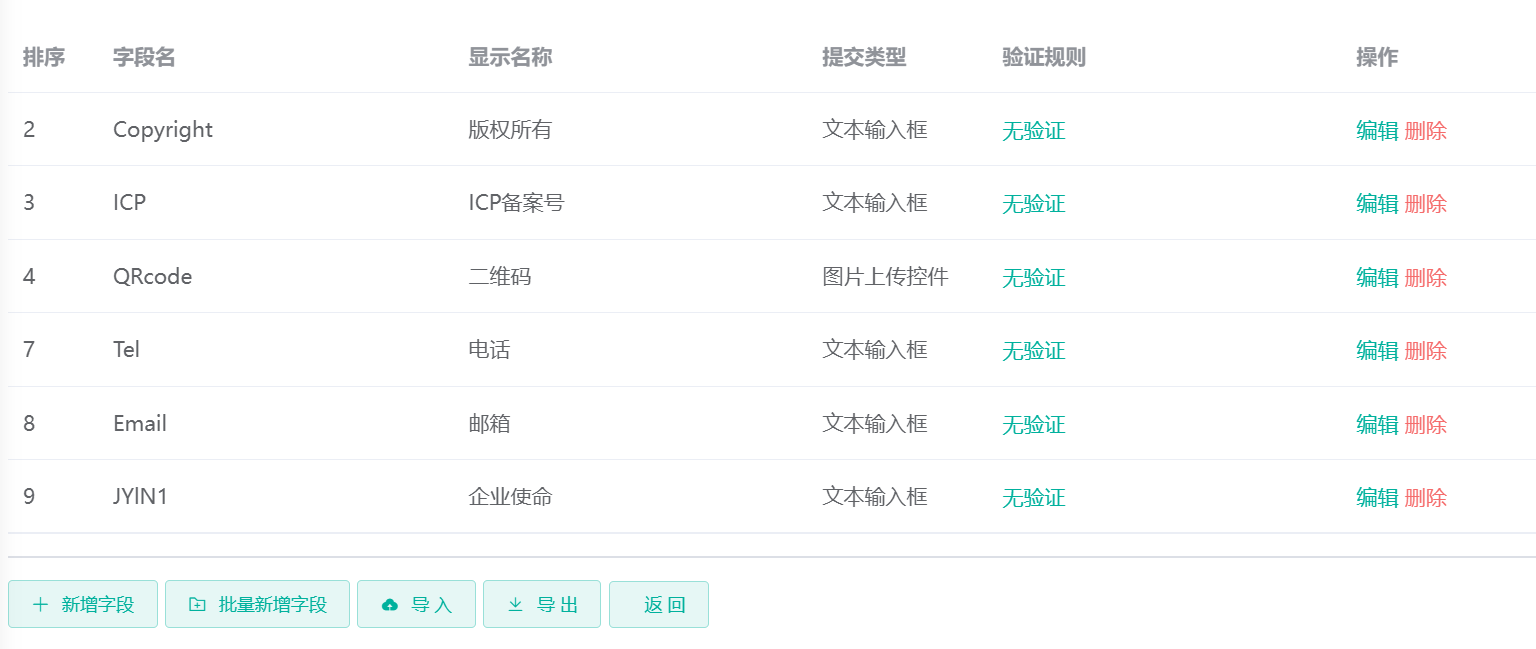Click the plus icon on 新增字段 button
Screen dimensions: 1536x649
40,604
